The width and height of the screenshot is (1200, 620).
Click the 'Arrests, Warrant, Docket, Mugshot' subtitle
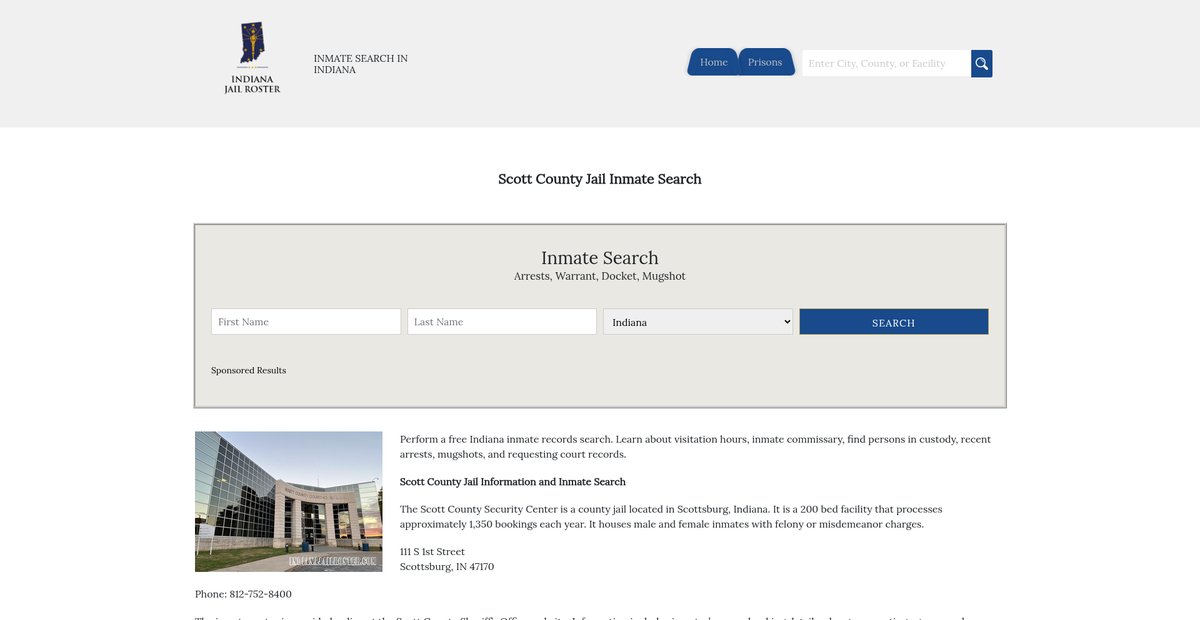point(600,276)
